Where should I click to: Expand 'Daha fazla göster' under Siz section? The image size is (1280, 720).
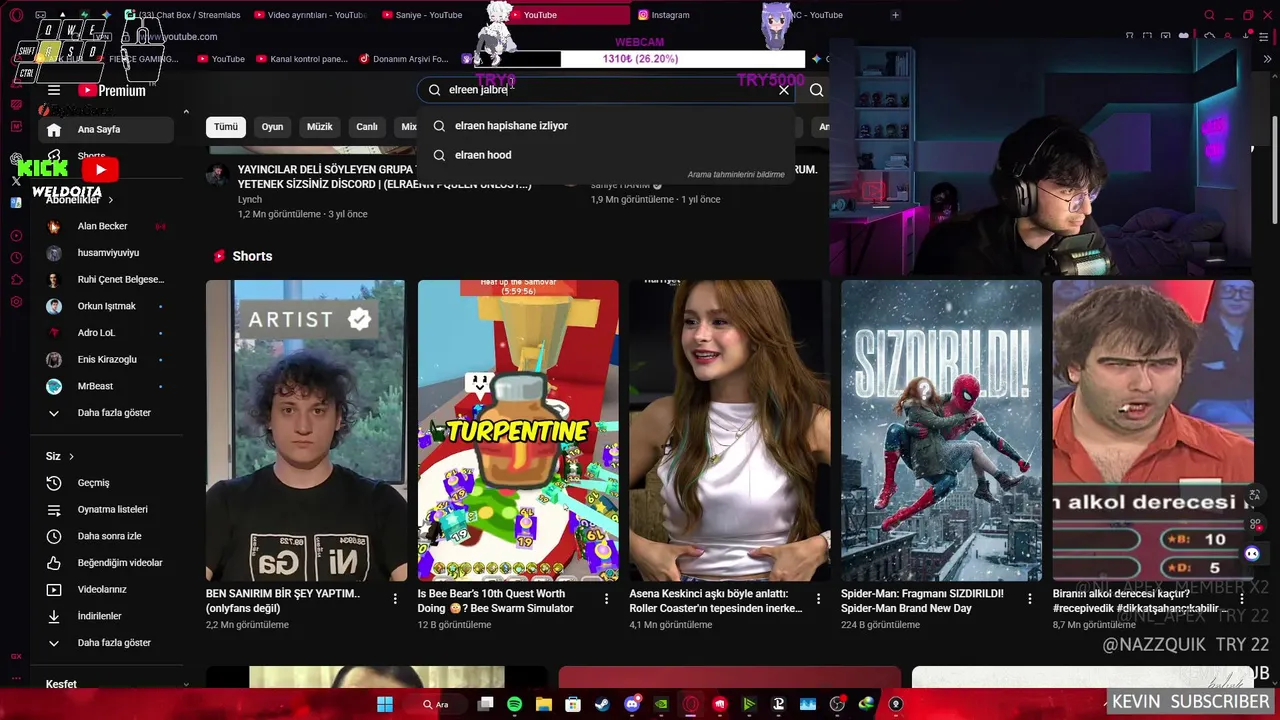[106, 643]
